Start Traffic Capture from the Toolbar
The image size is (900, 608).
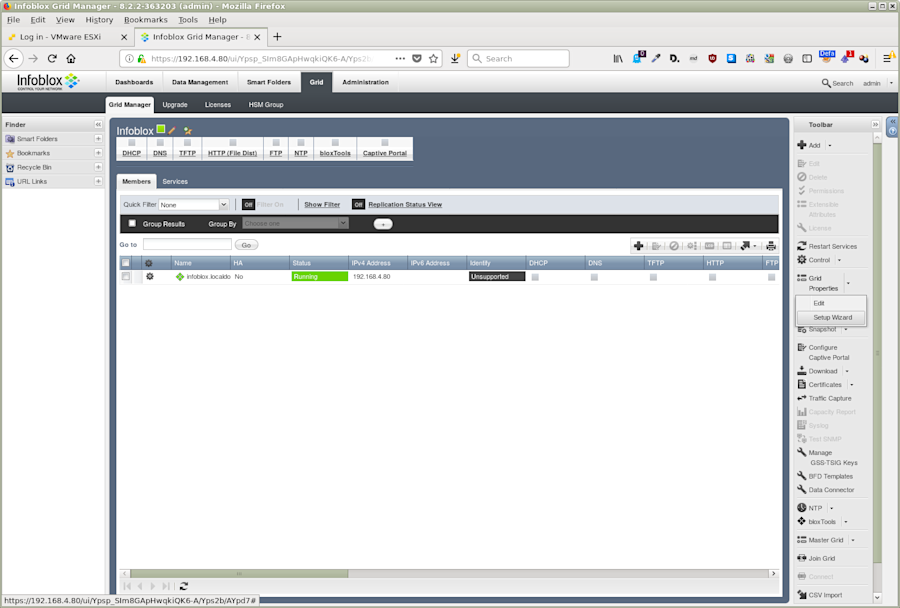coord(824,398)
